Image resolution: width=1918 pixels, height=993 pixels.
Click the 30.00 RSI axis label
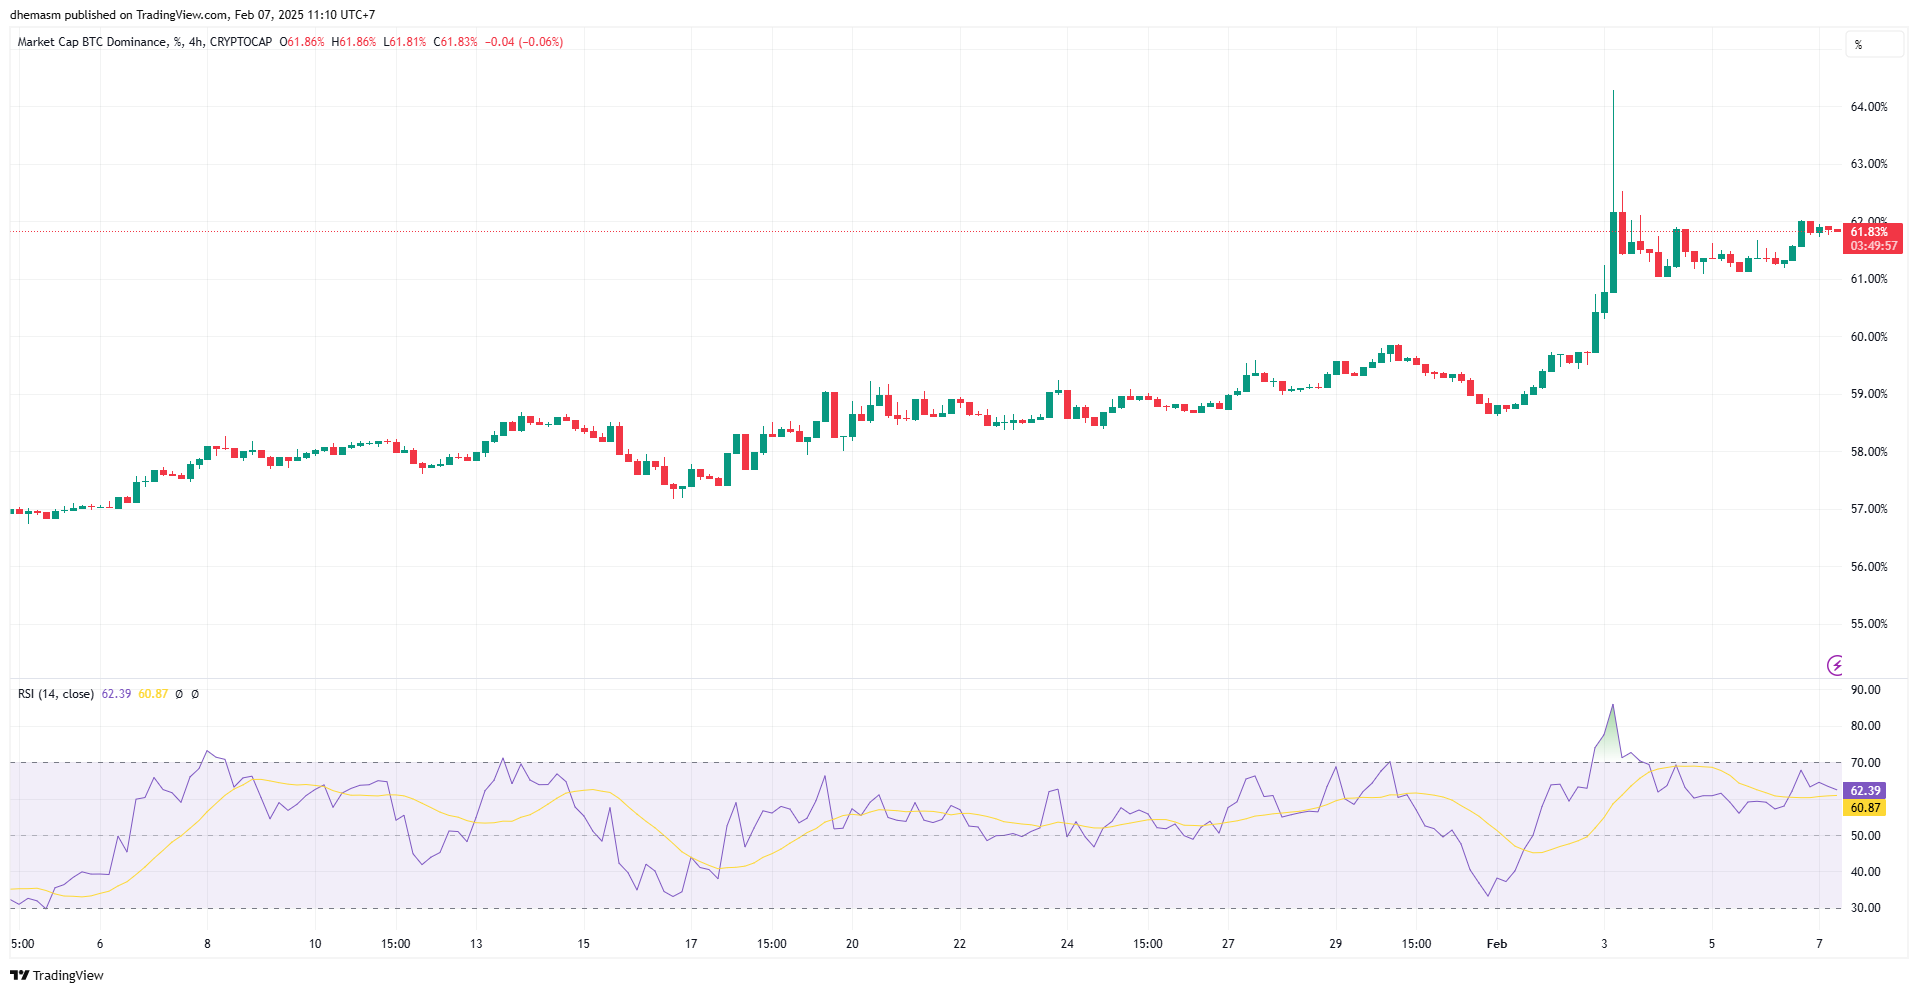coord(1865,908)
